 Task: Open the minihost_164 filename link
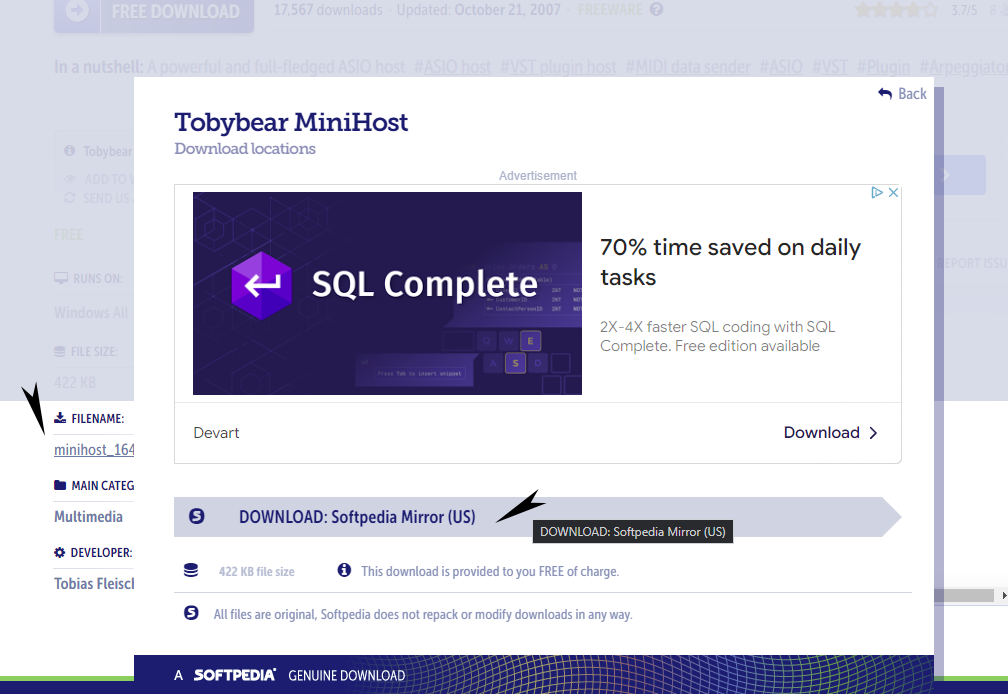click(94, 450)
